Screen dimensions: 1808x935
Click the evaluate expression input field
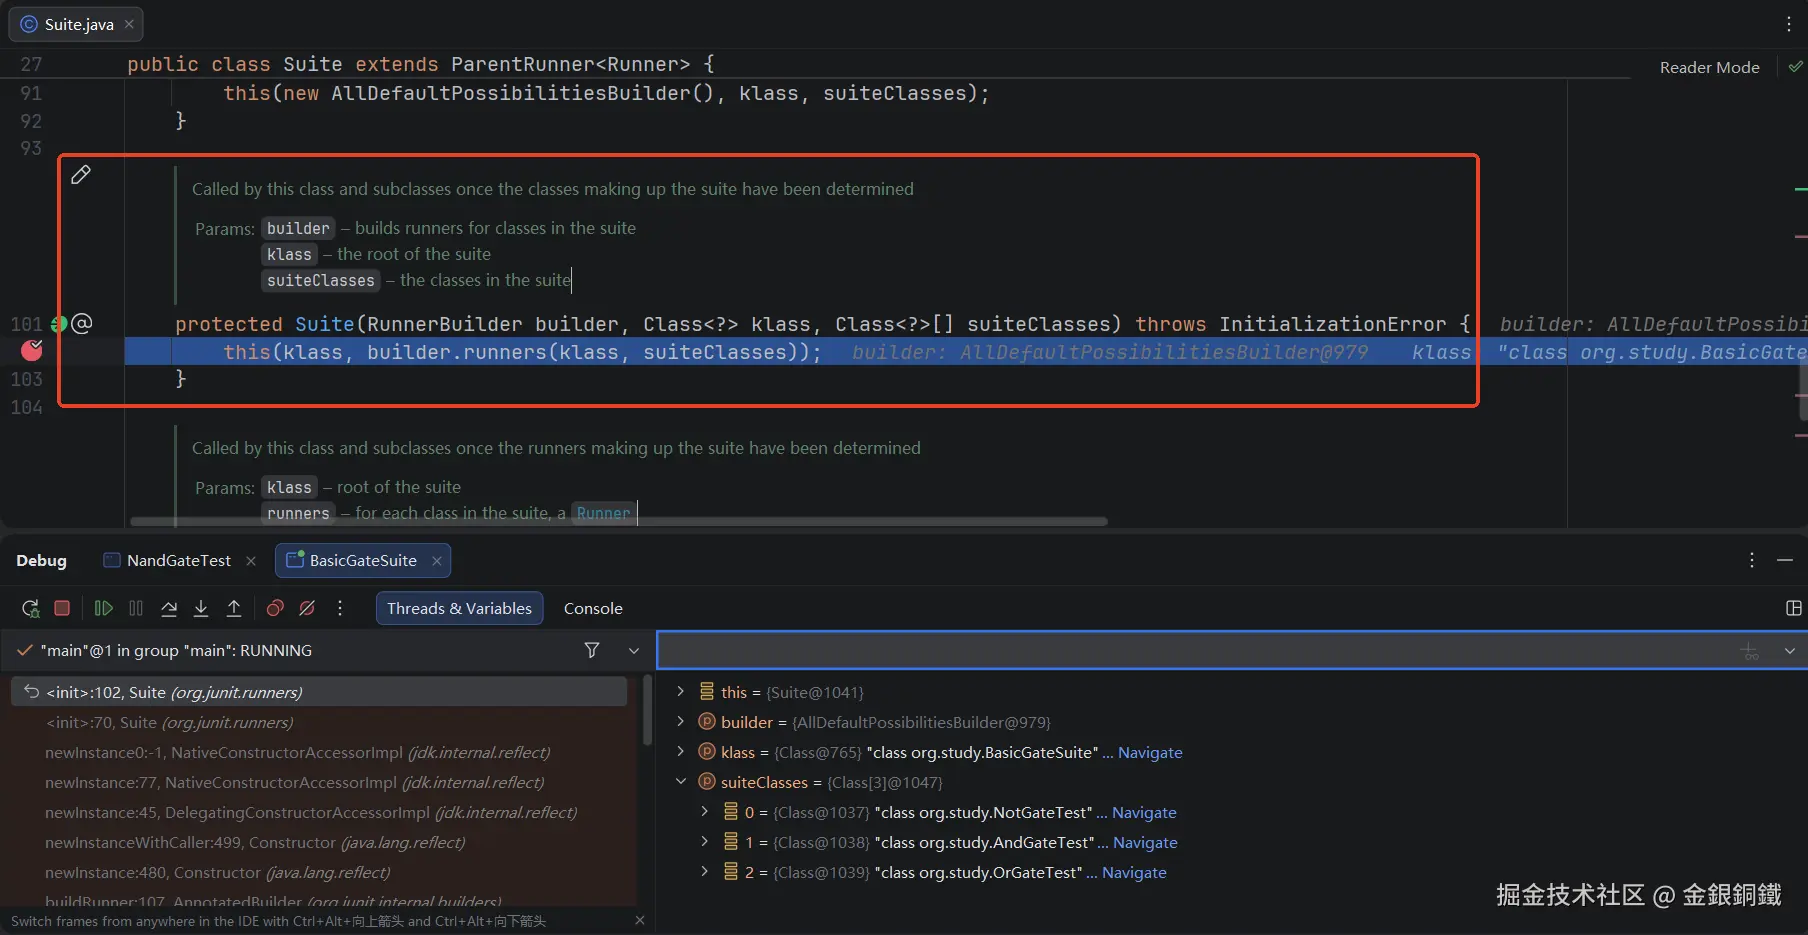click(1190, 650)
